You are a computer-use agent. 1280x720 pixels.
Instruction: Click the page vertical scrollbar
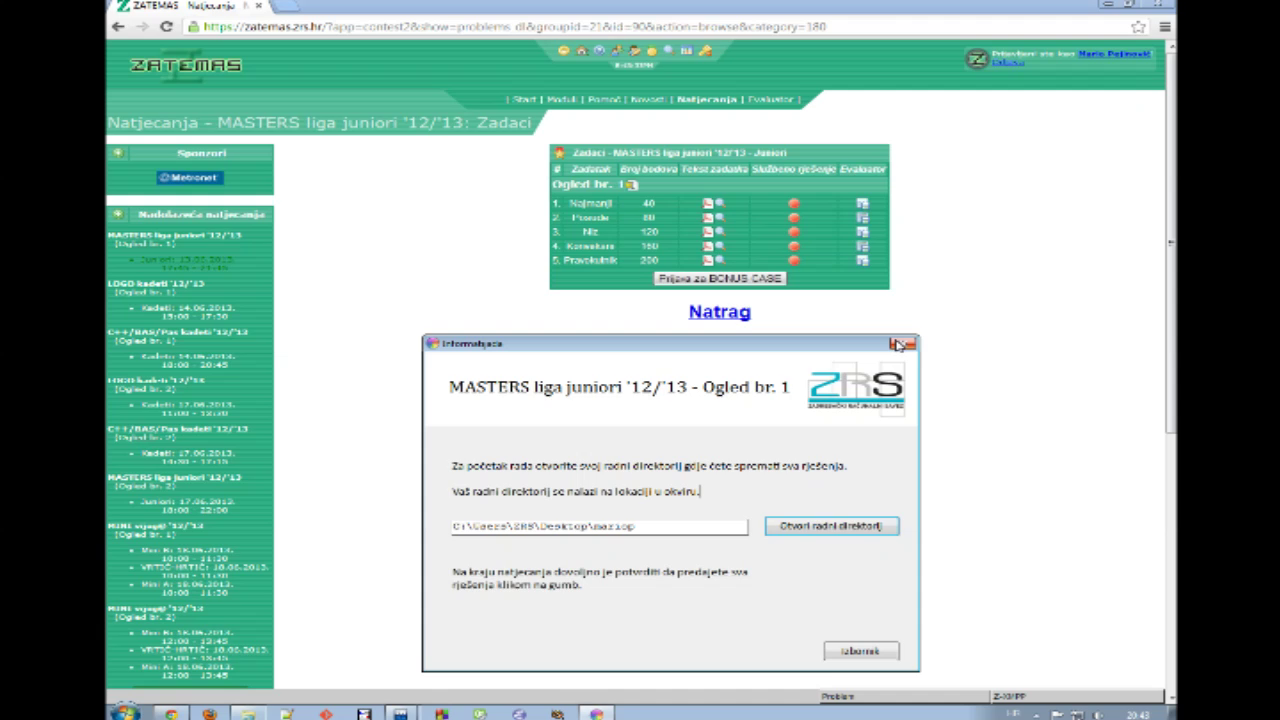[1170, 300]
